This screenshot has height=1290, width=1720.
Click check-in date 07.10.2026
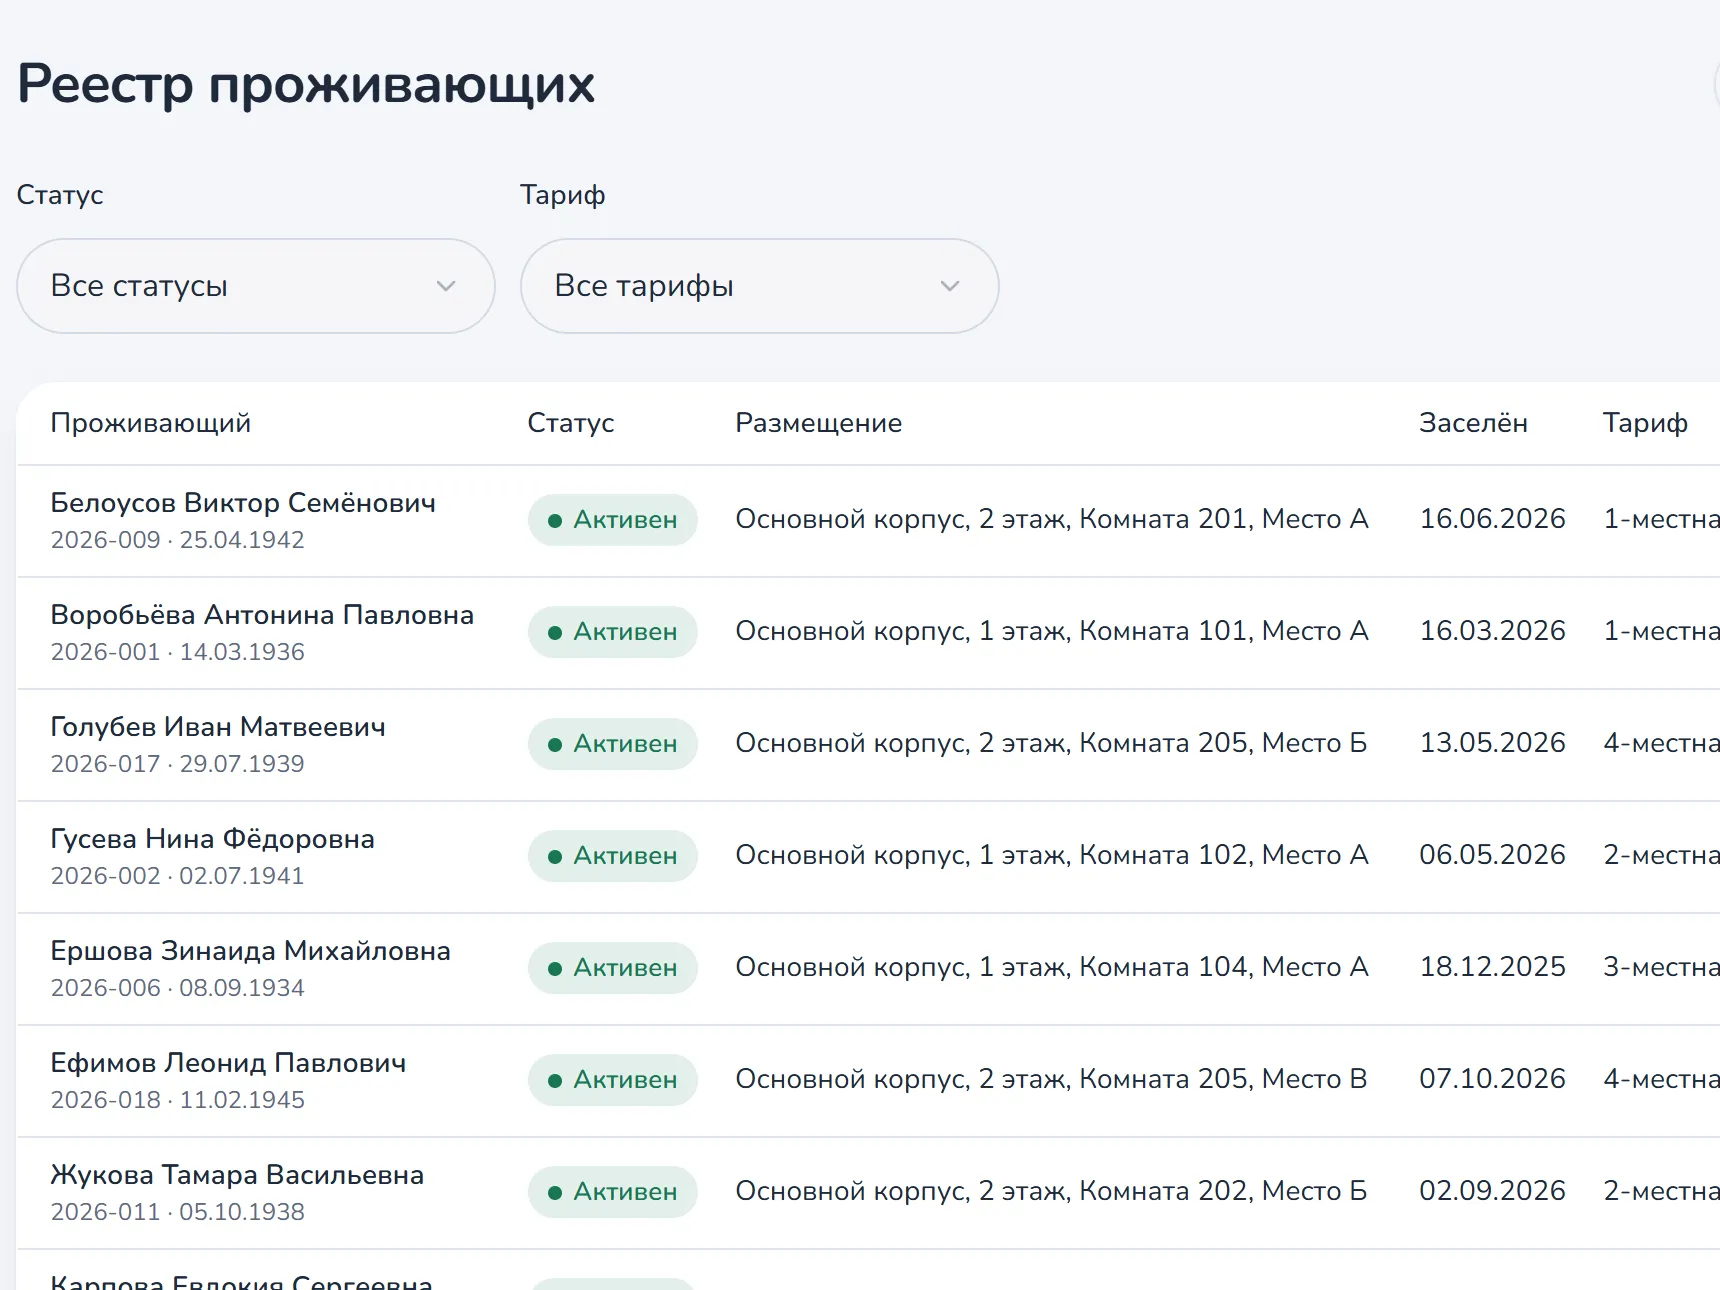(1493, 1079)
